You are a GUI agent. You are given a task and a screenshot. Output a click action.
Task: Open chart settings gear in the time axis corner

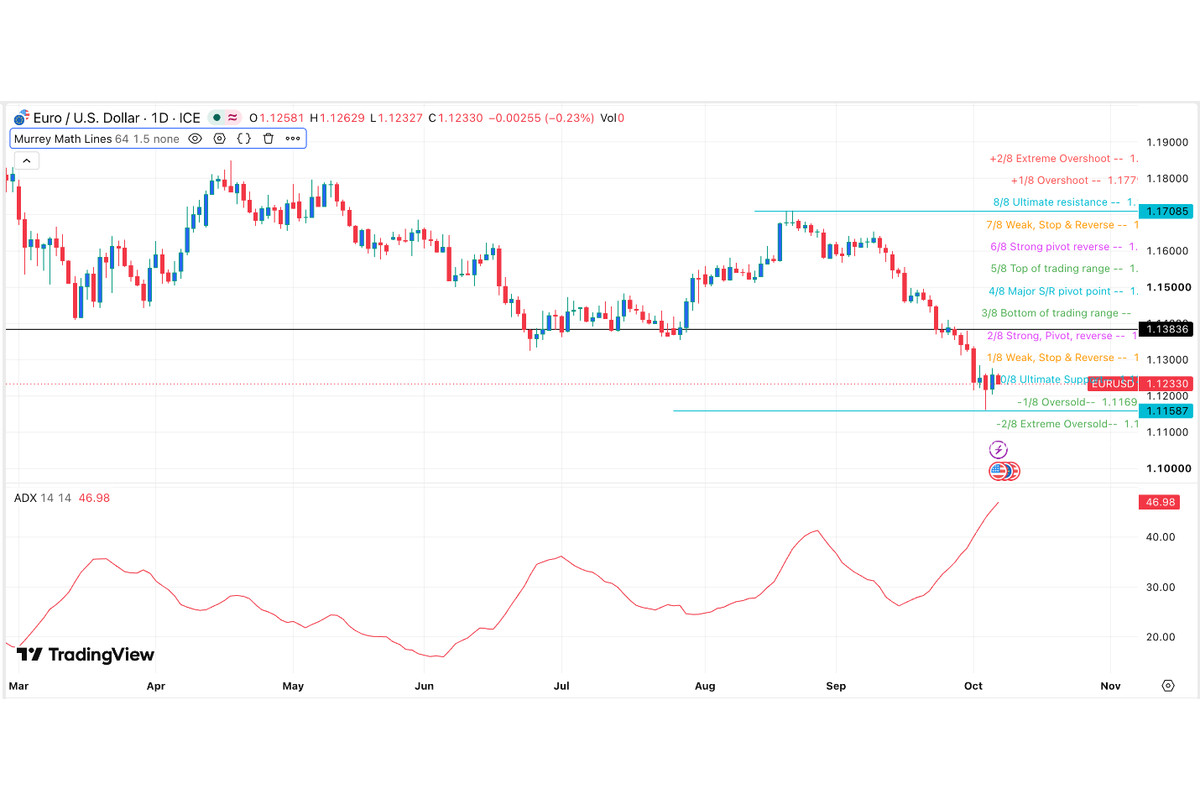pyautogui.click(x=1168, y=686)
